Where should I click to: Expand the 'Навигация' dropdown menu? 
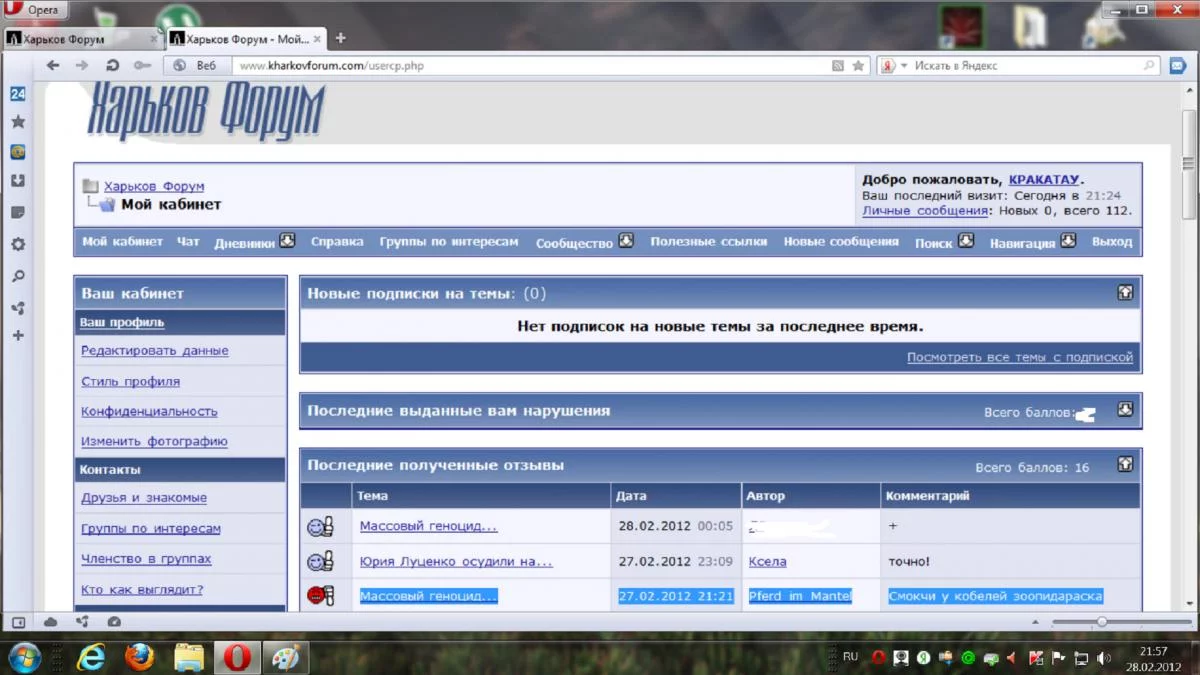[x=1068, y=241]
